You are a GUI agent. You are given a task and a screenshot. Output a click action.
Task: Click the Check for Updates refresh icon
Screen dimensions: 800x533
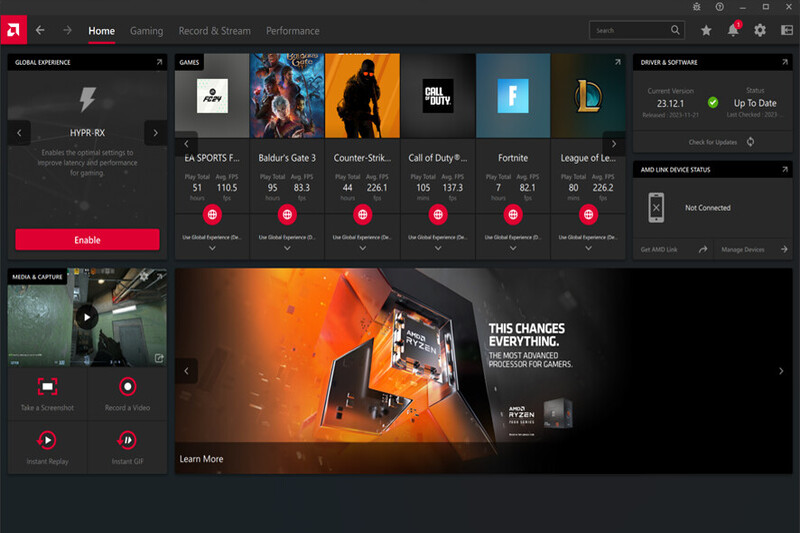coord(750,142)
